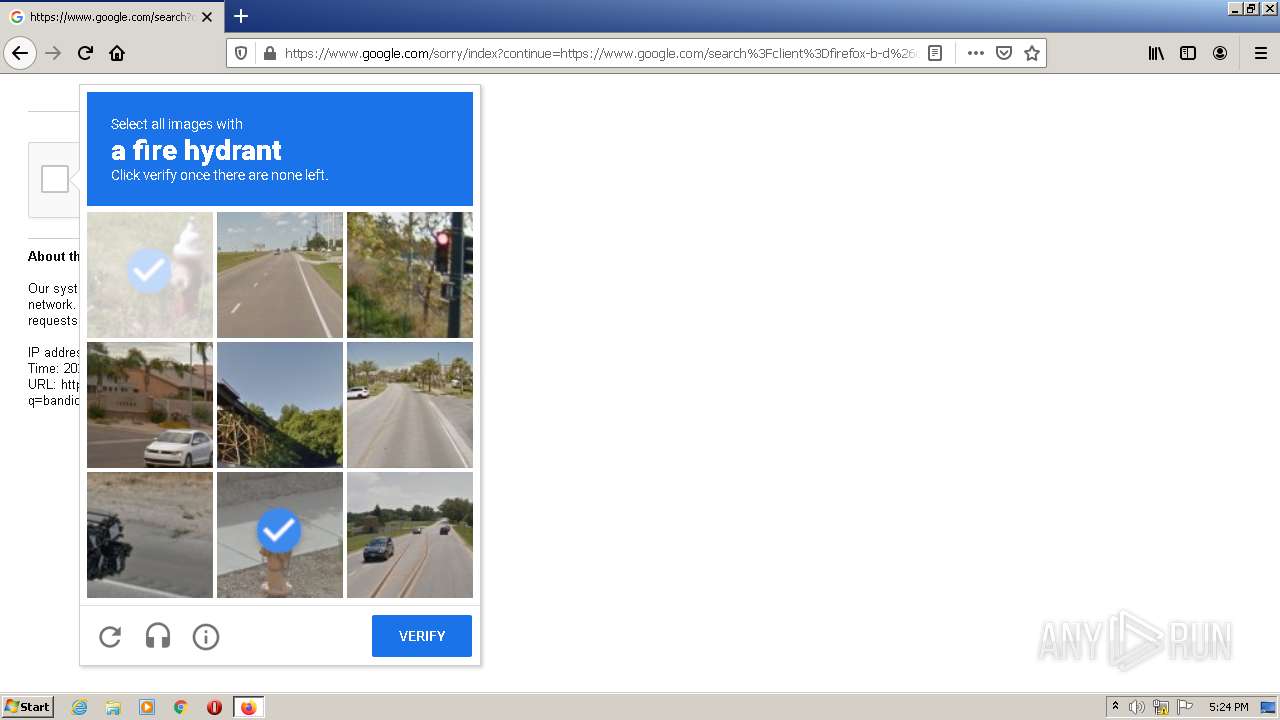Launch Opera from the taskbar
1280x720 pixels.
coord(214,707)
